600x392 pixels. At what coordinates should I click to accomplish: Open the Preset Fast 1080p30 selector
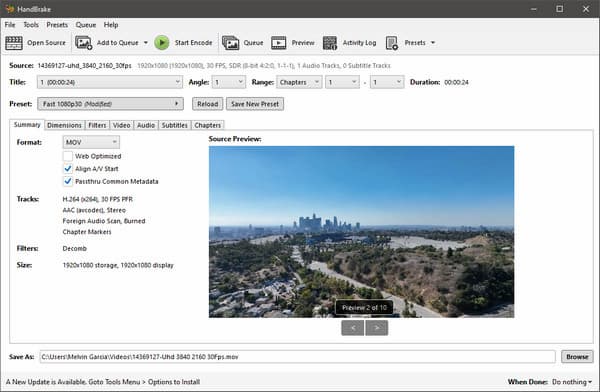110,104
